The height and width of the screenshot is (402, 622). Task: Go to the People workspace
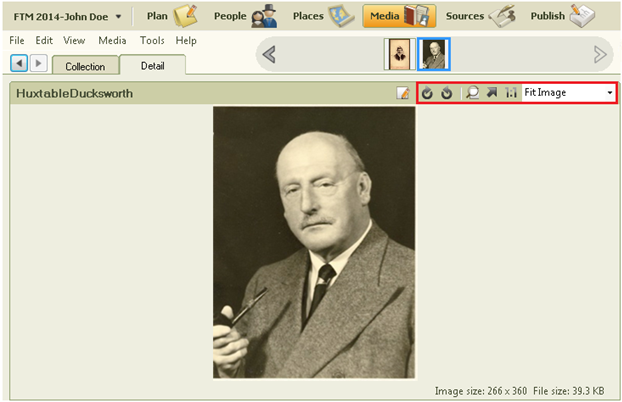(244, 16)
